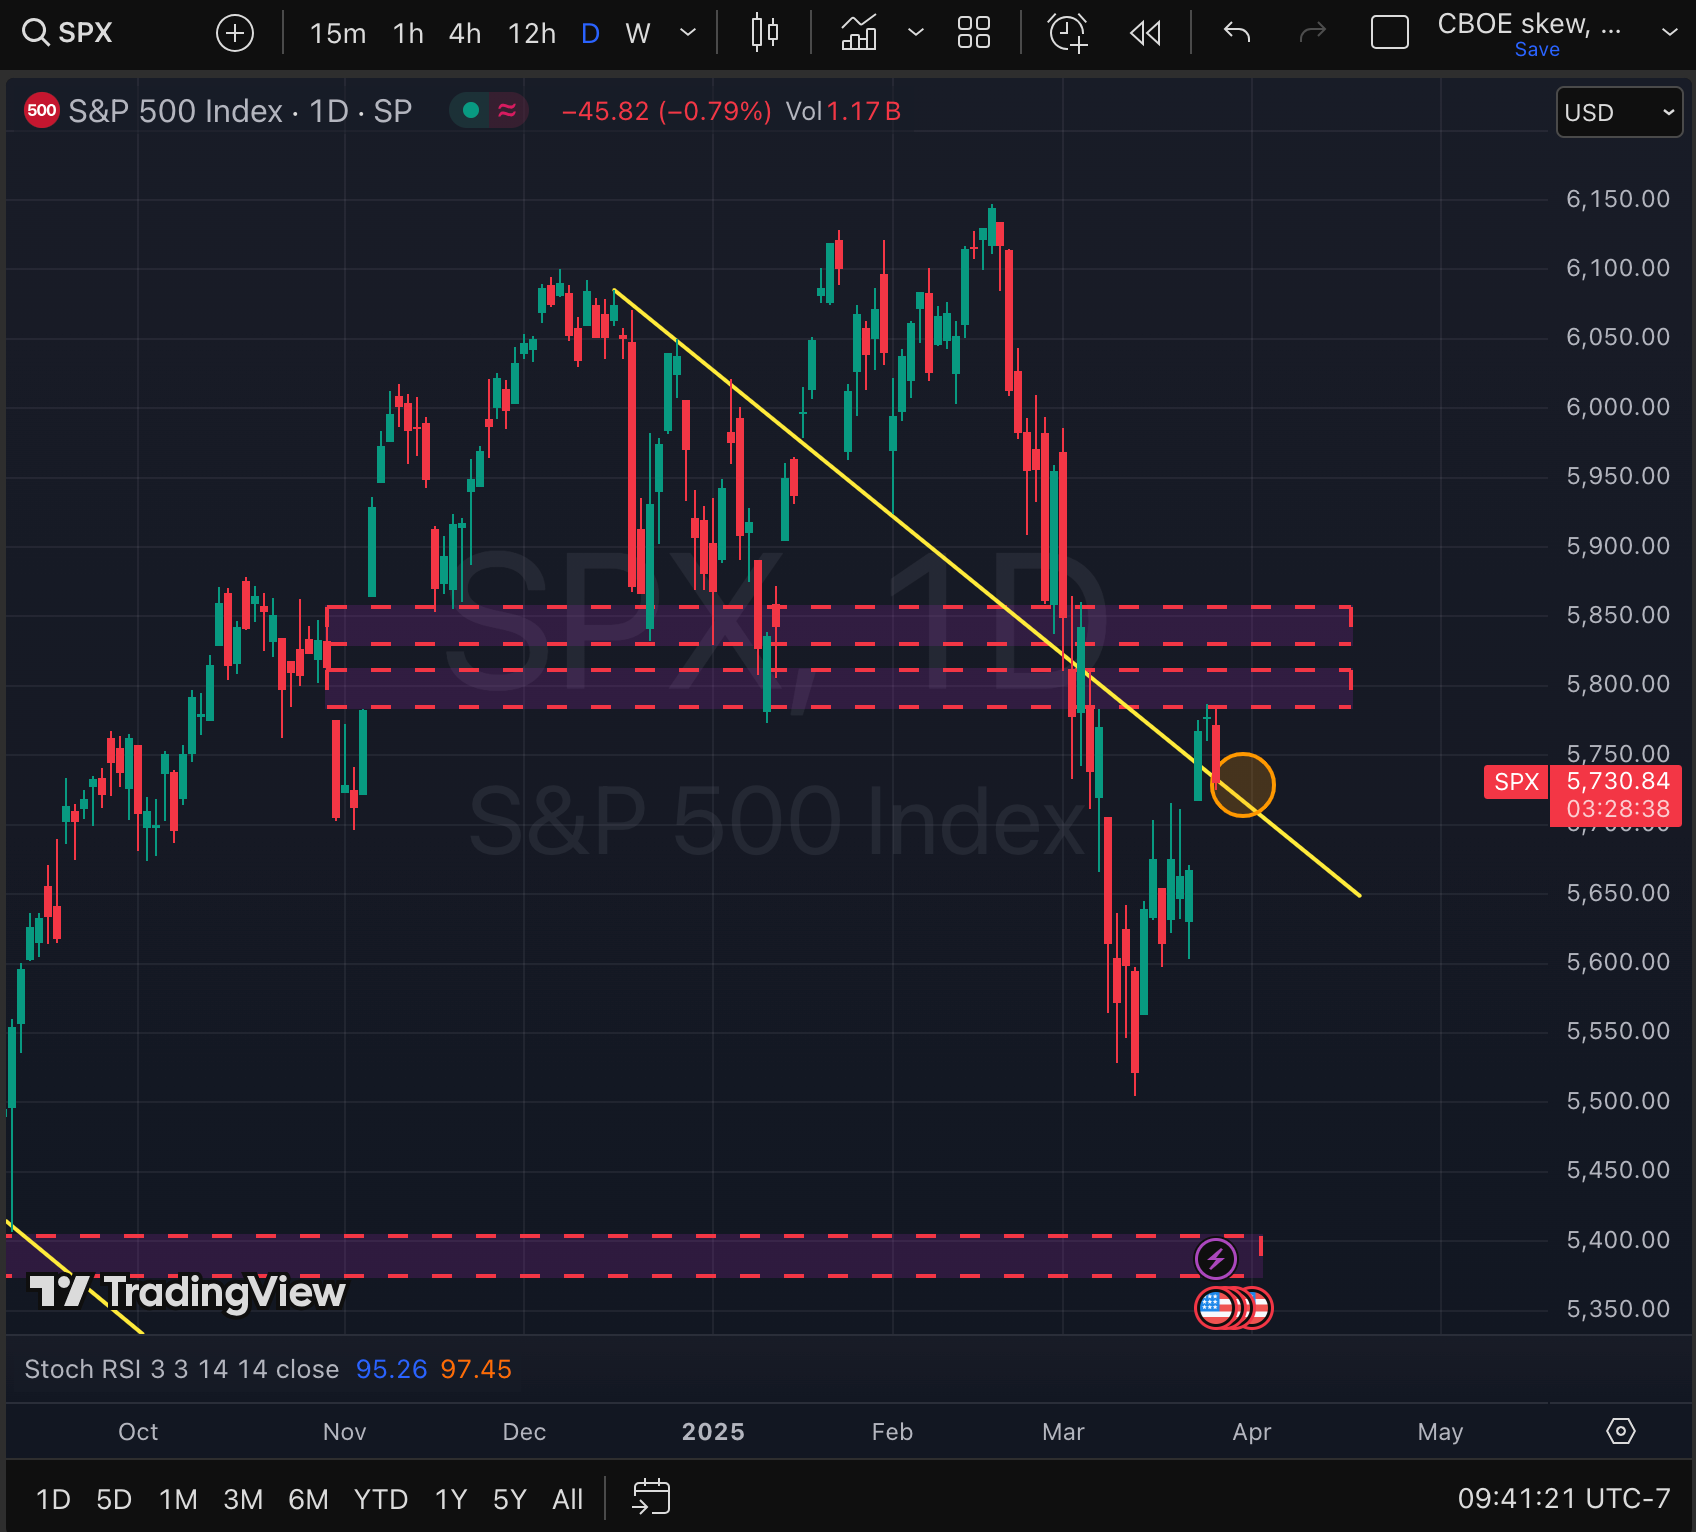The image size is (1696, 1532).
Task: Set YTD date range
Action: 381,1499
